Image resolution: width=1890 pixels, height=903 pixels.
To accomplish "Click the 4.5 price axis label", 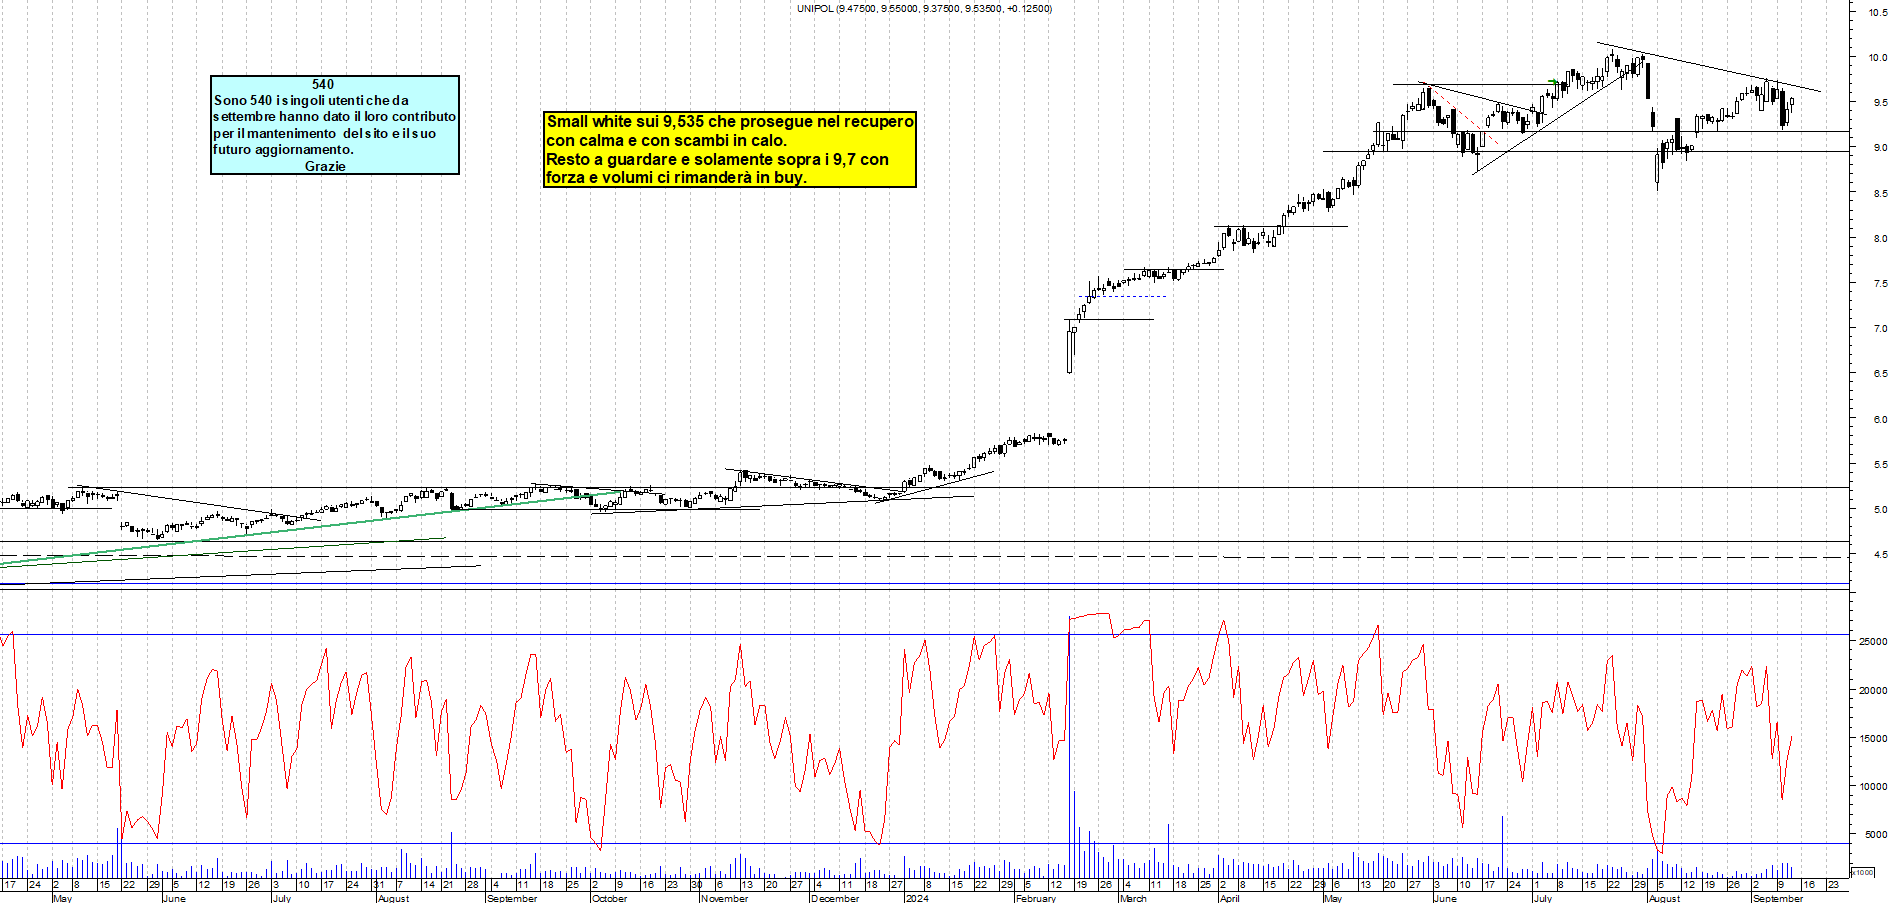I will [1880, 554].
